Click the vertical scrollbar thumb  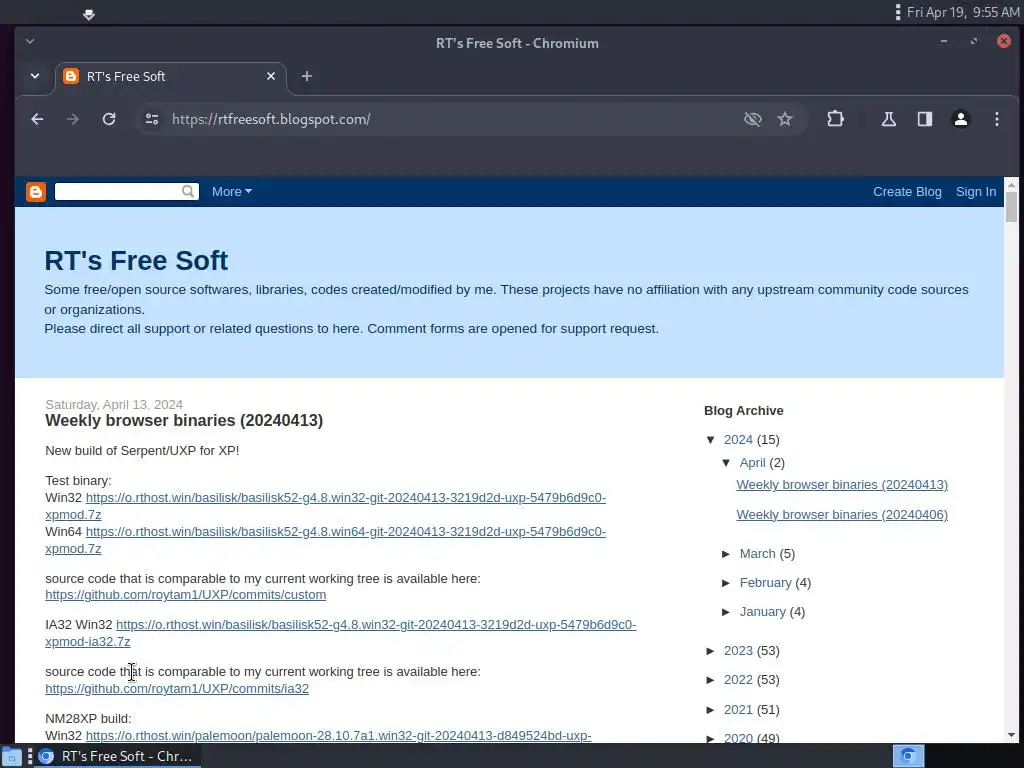click(1011, 207)
